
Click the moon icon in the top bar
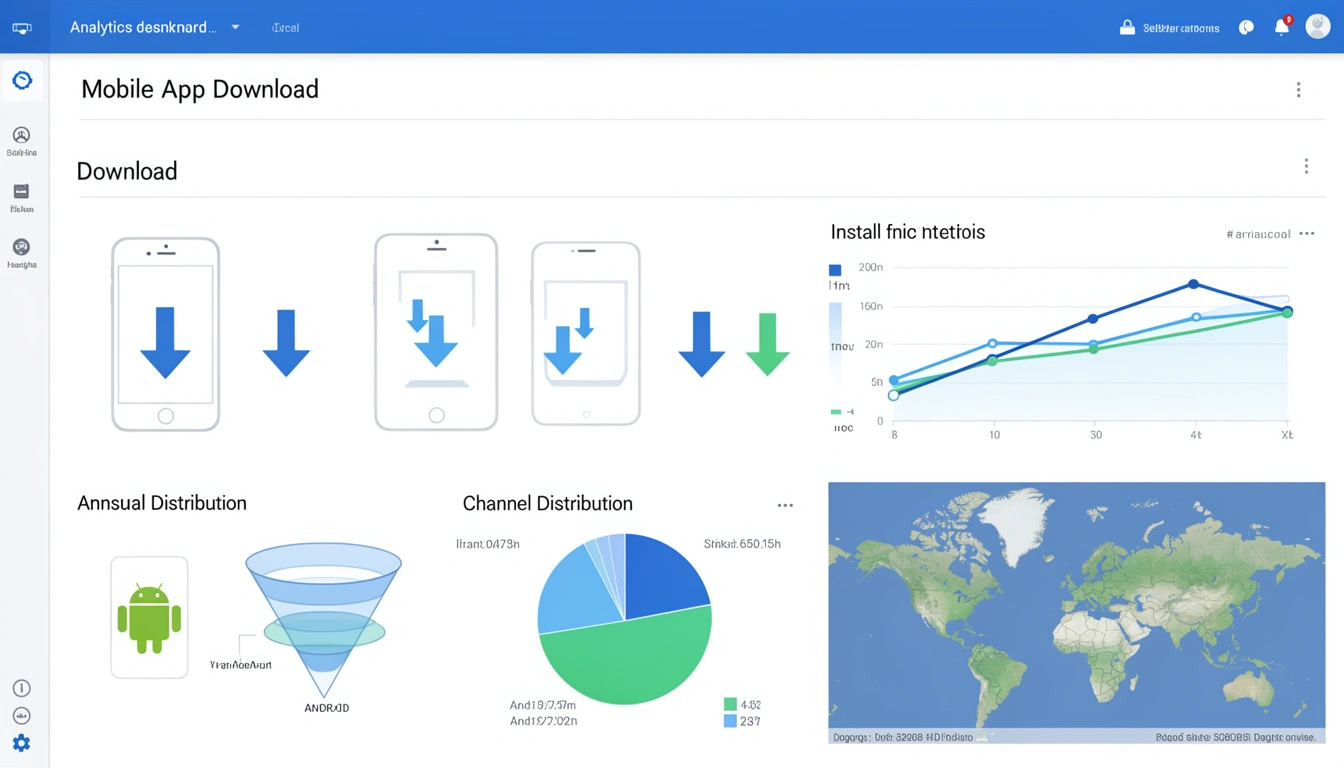[1245, 27]
